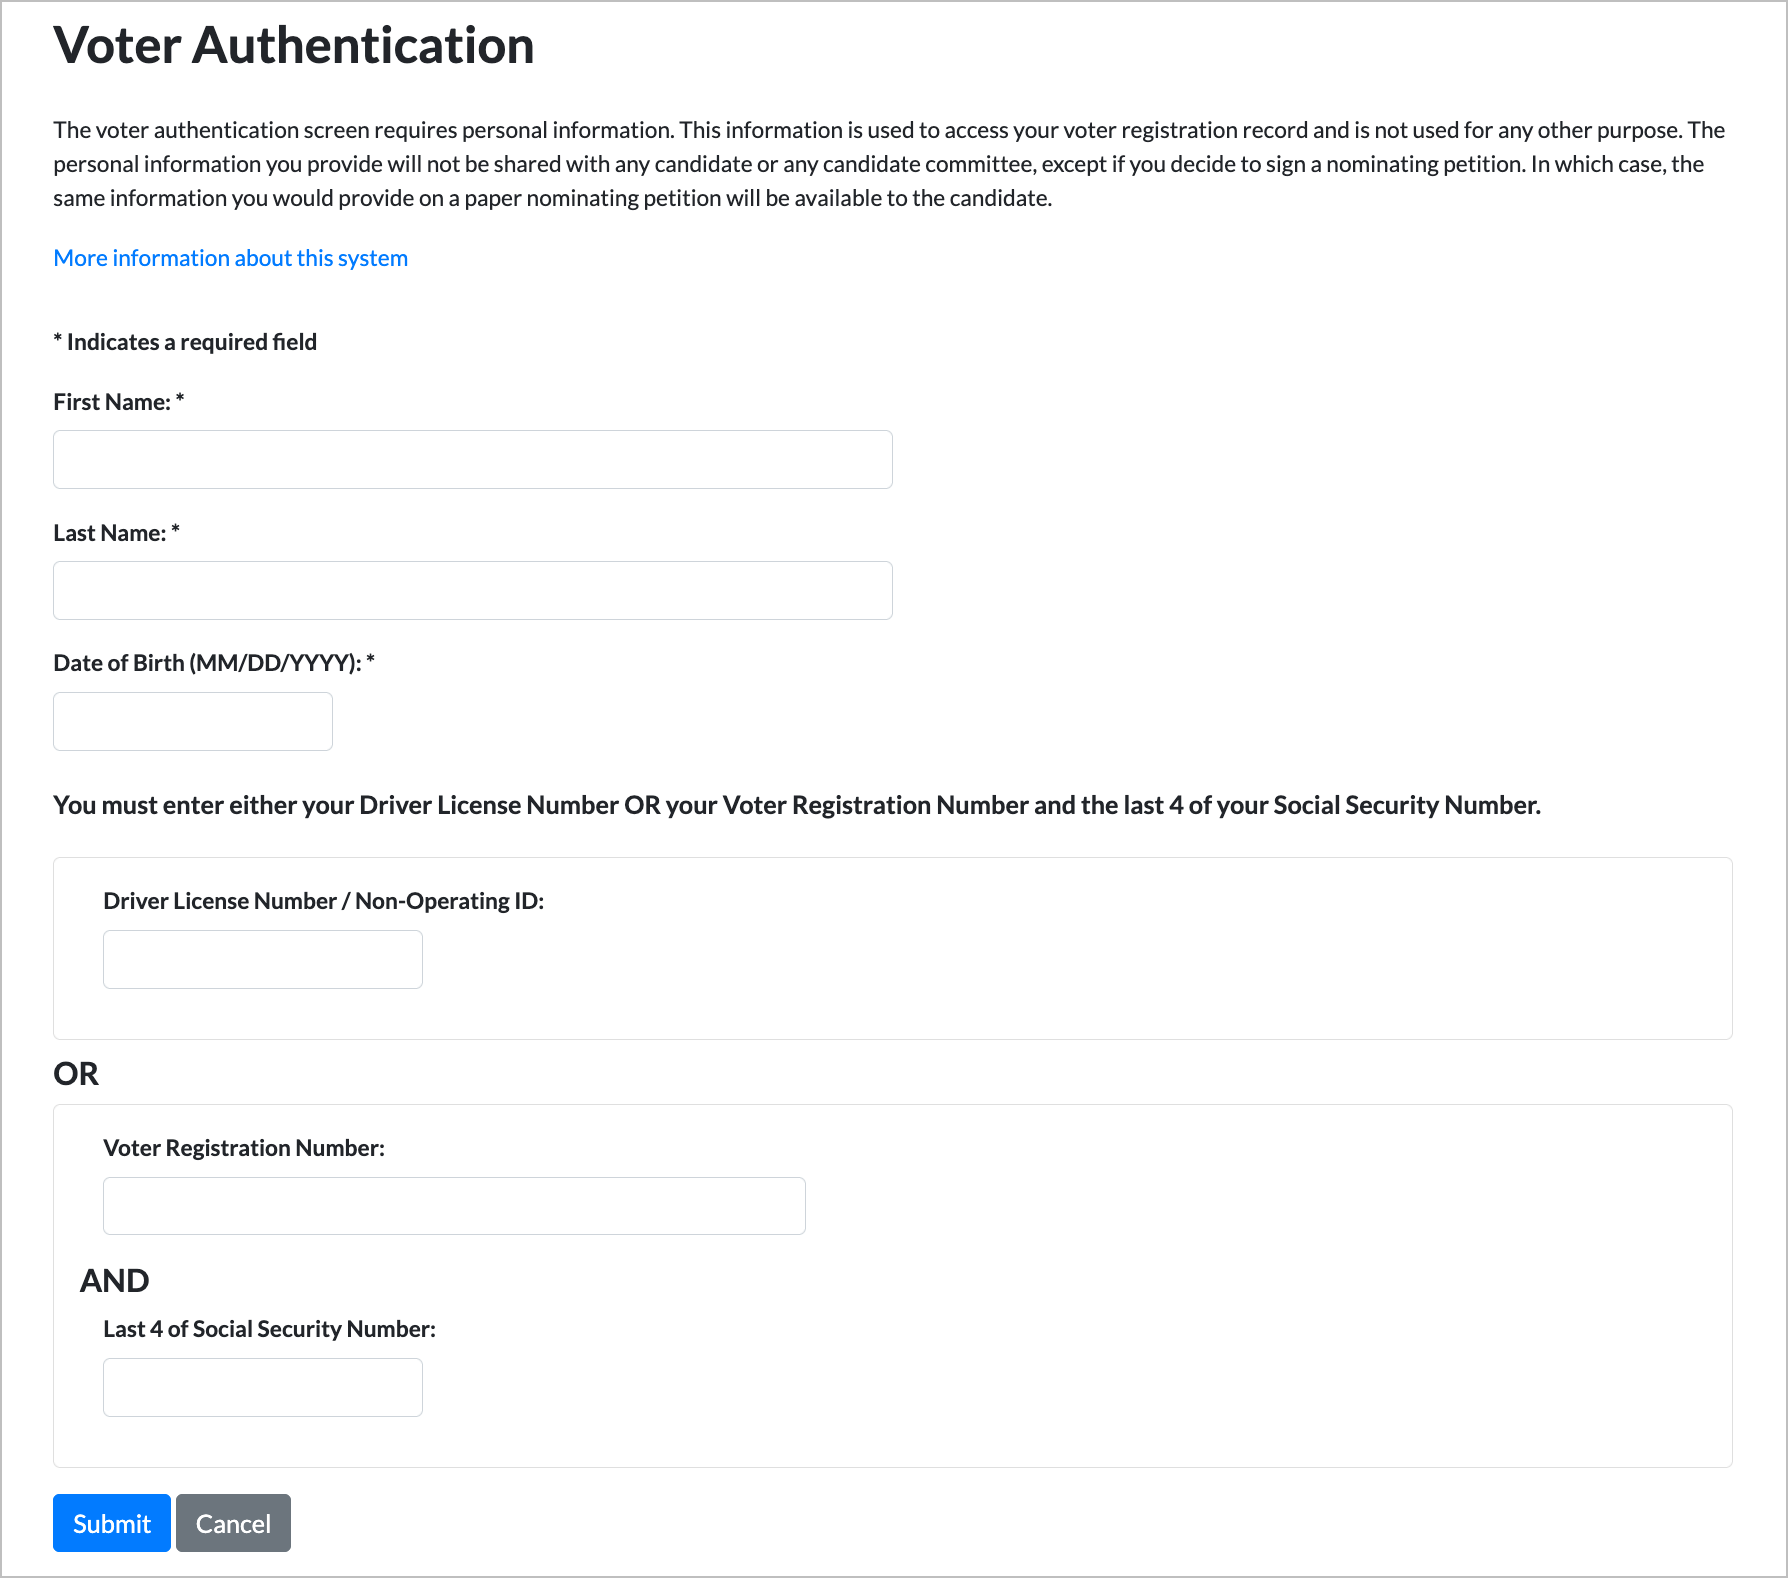Activate the Last Name text box
Viewport: 1788px width, 1578px height.
click(472, 590)
